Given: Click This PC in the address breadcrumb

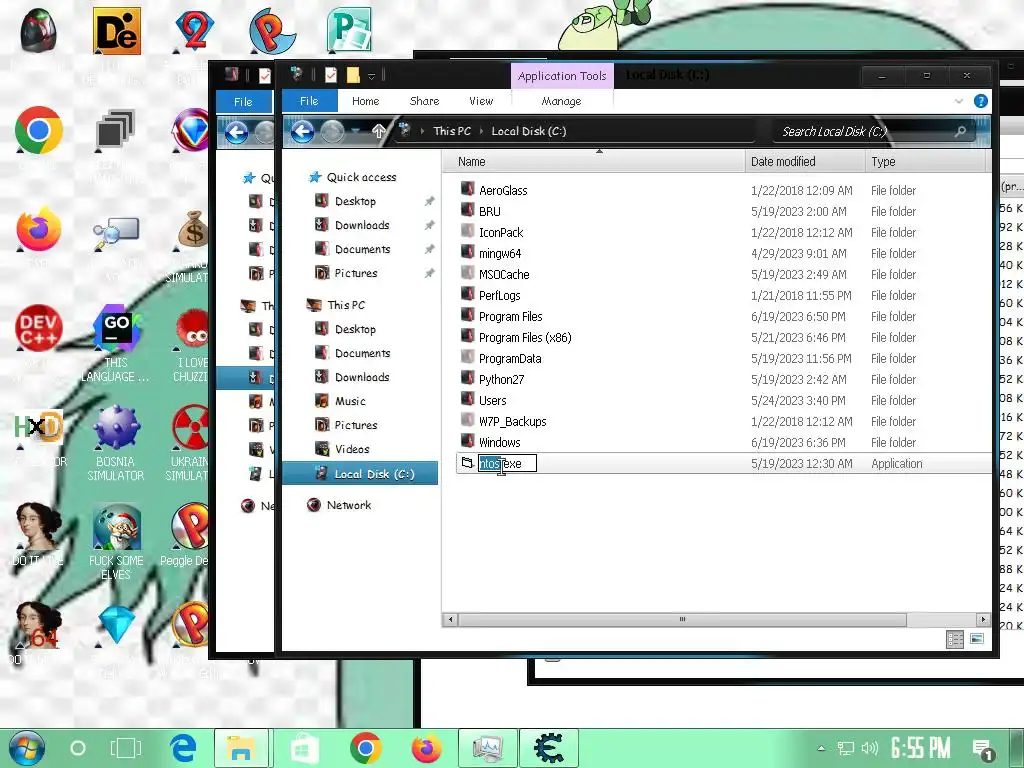Looking at the screenshot, I should click(452, 131).
